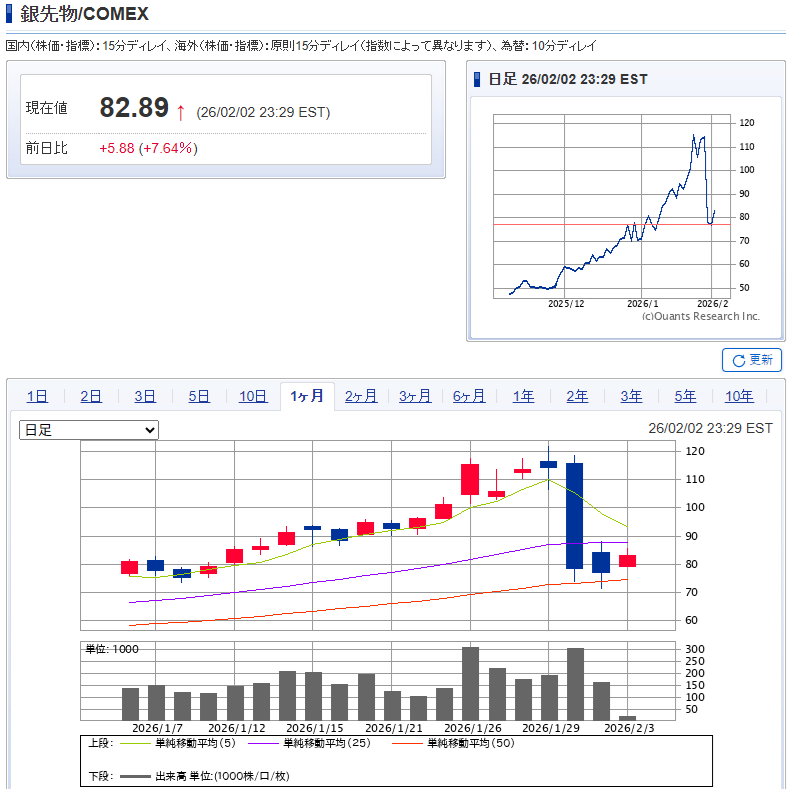789x789 pixels.
Task: Switch to the 1日 period tab
Action: pos(37,396)
